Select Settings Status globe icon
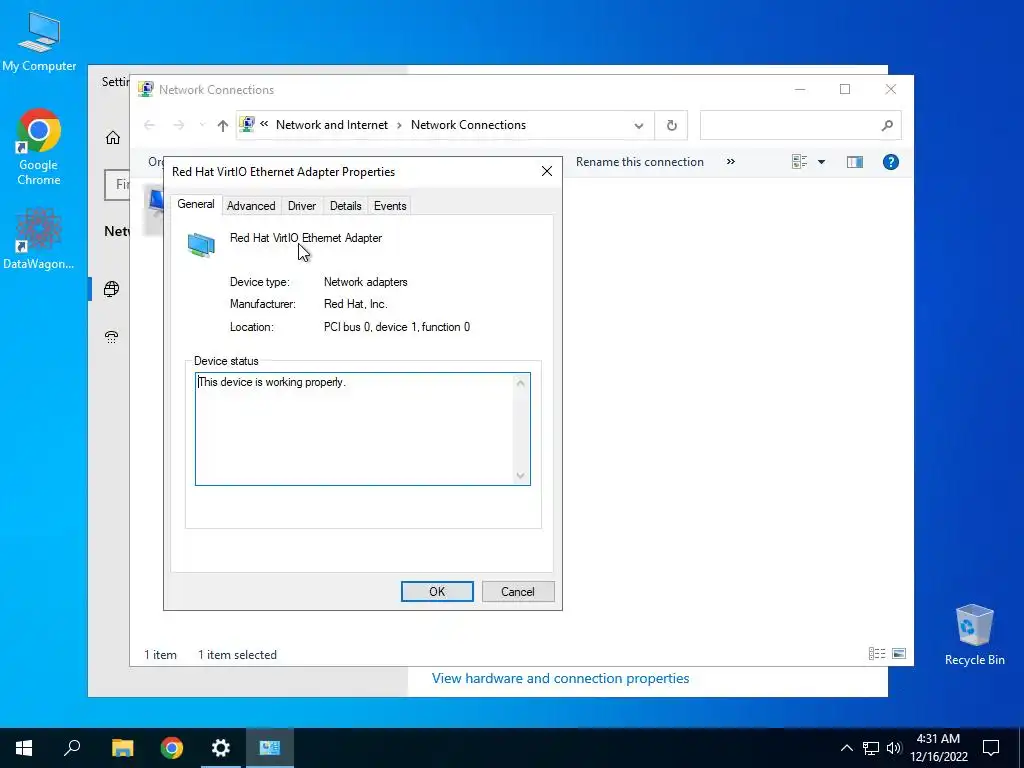The height and width of the screenshot is (768, 1024). click(112, 289)
